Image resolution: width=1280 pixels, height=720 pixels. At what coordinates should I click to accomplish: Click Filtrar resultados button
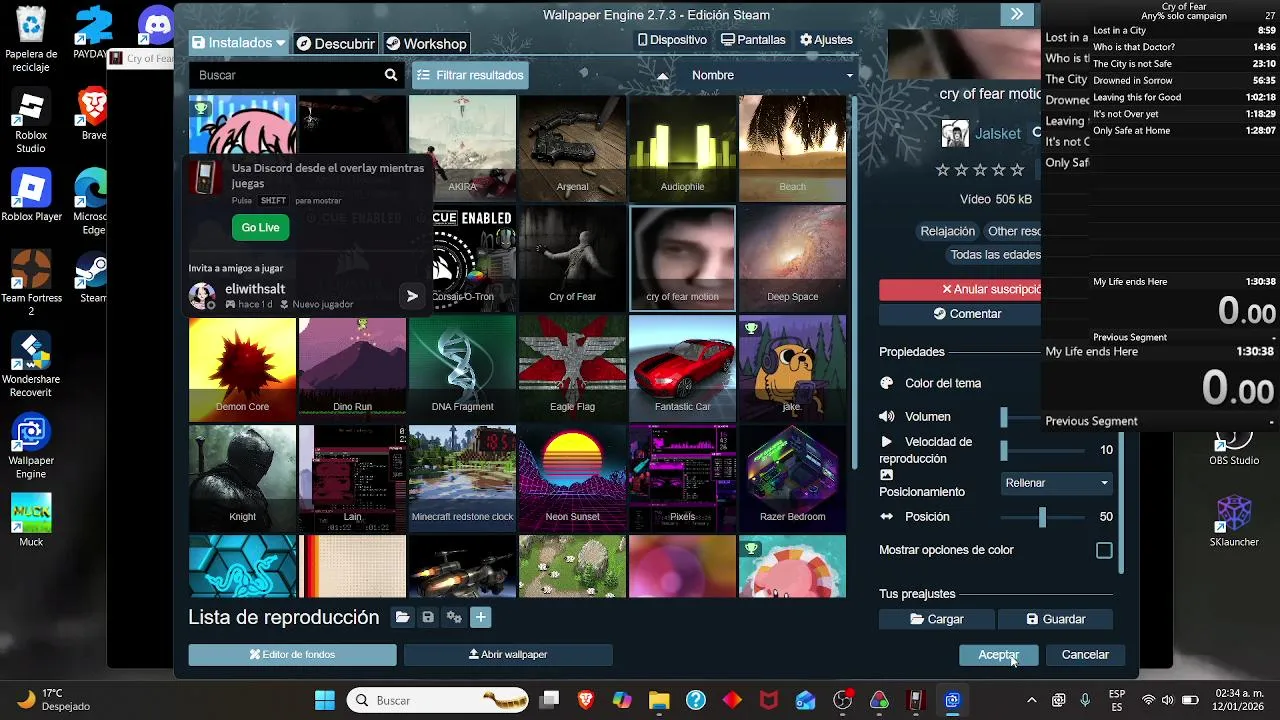pos(470,75)
